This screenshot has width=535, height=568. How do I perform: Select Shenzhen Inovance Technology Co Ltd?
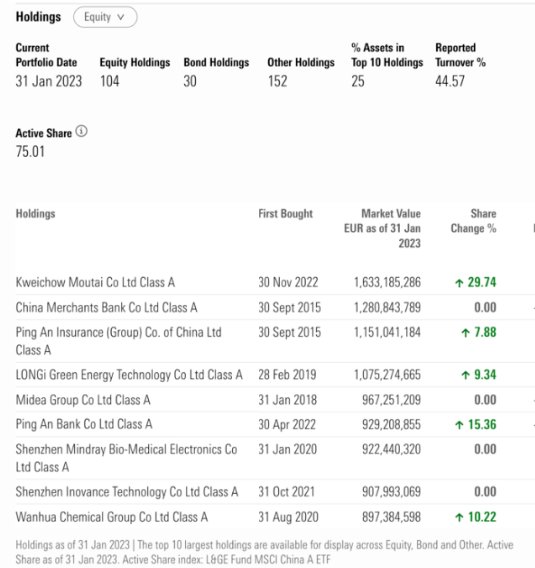point(127,492)
